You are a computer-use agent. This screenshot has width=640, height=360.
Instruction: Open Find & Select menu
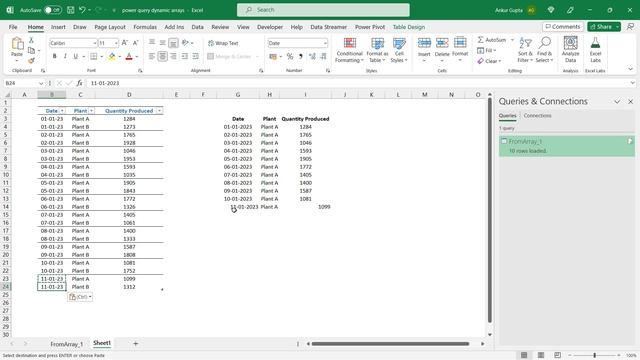[544, 50]
